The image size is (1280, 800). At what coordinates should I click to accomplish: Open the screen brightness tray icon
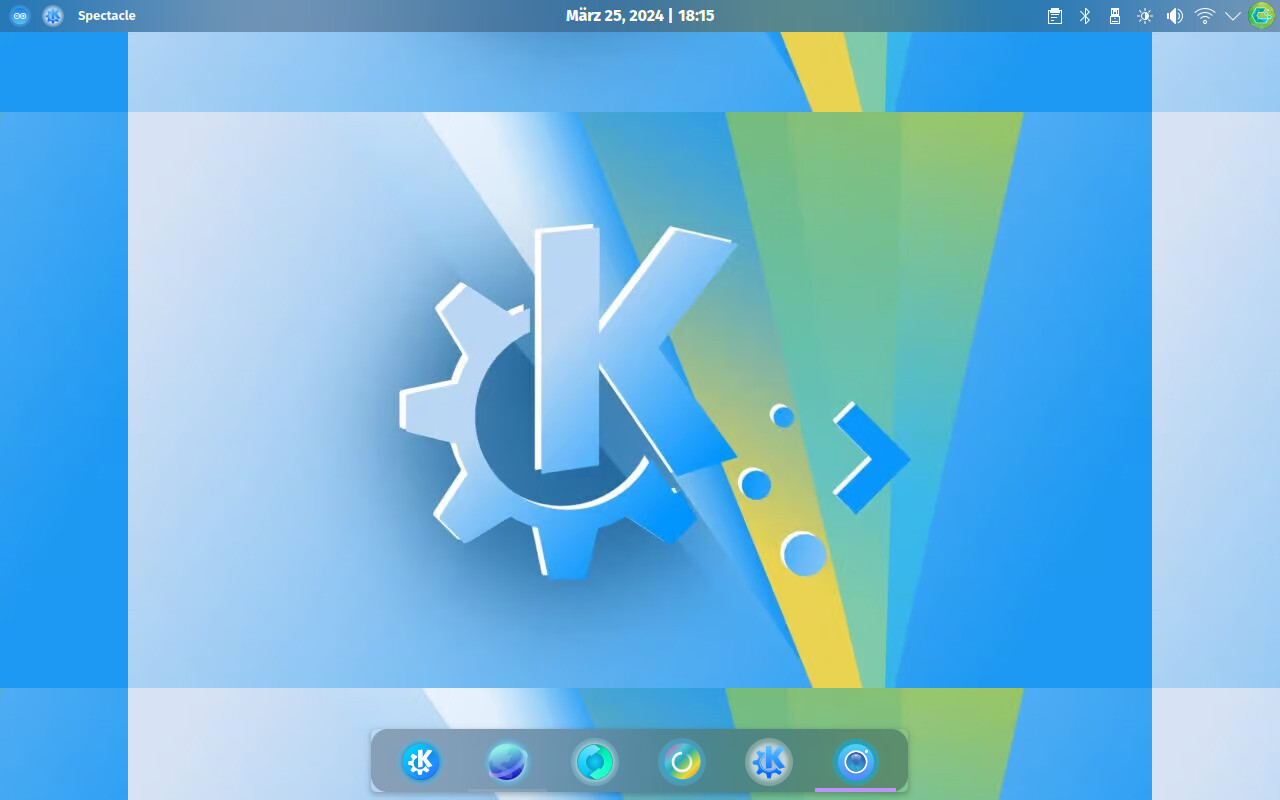pyautogui.click(x=1145, y=16)
